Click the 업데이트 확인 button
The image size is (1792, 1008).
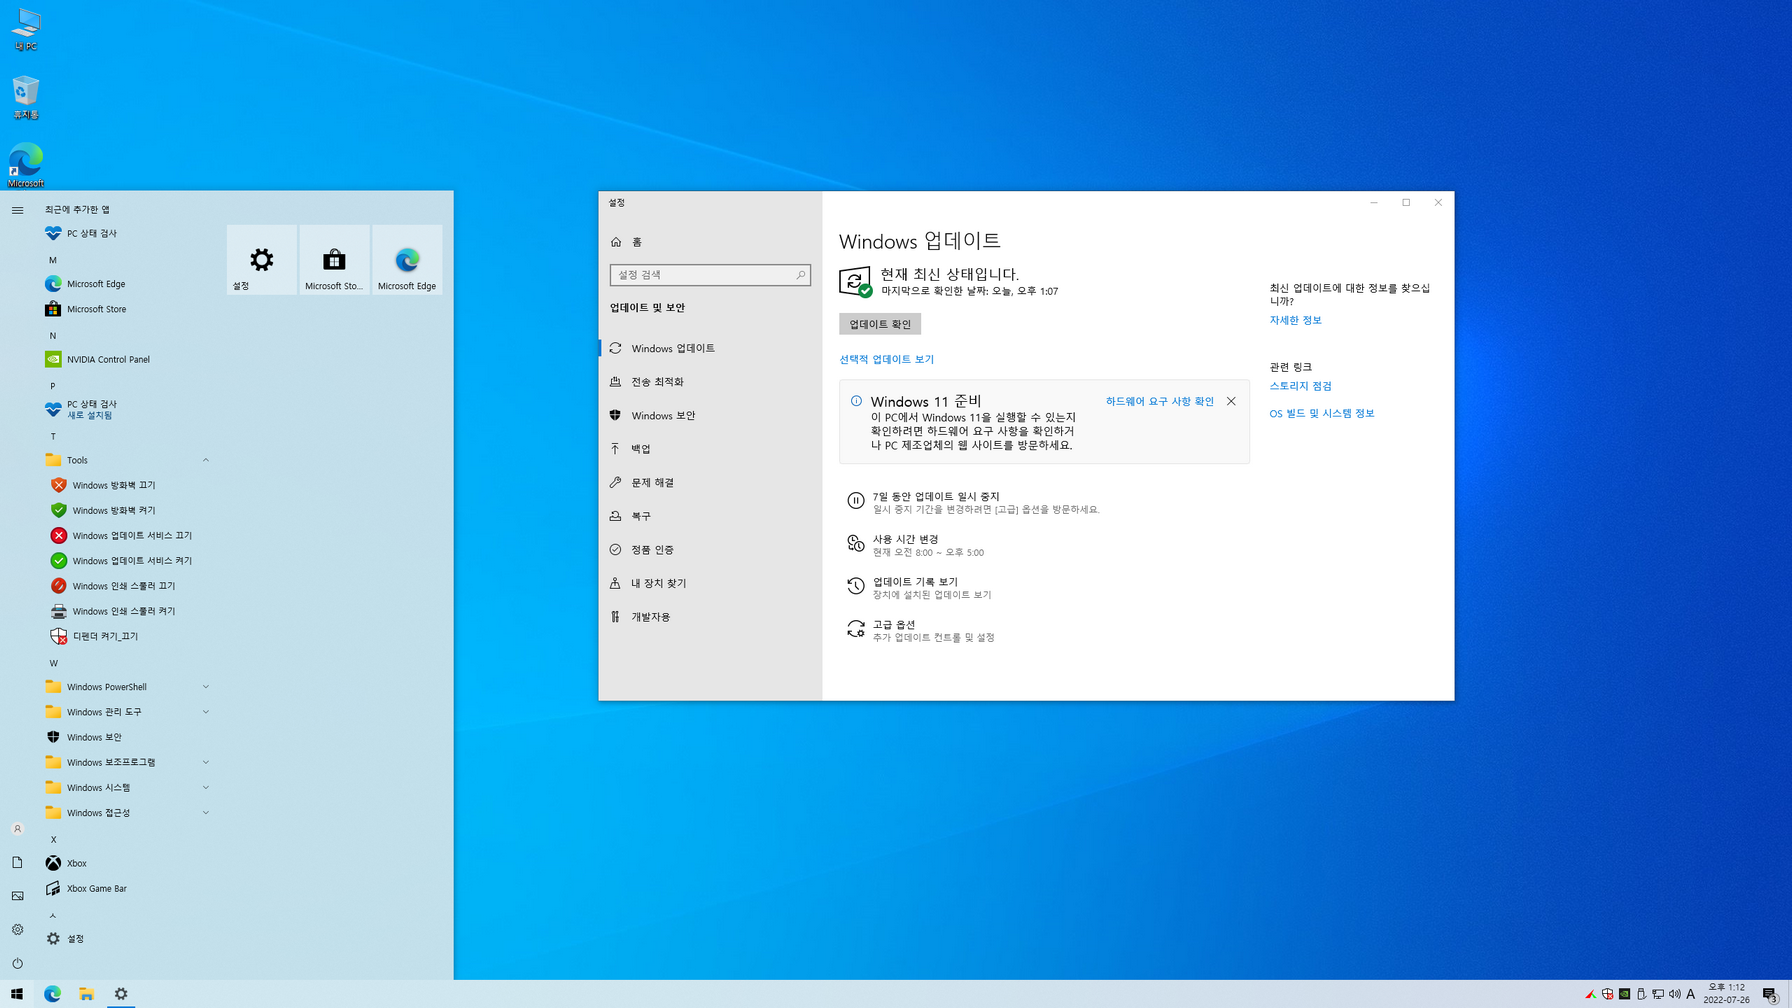point(880,324)
